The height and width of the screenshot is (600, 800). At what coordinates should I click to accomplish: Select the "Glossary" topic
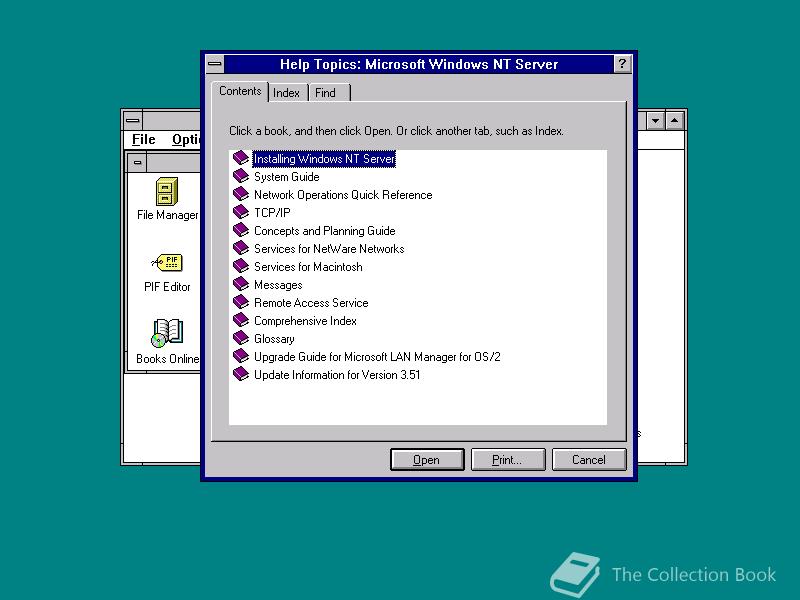tap(274, 339)
